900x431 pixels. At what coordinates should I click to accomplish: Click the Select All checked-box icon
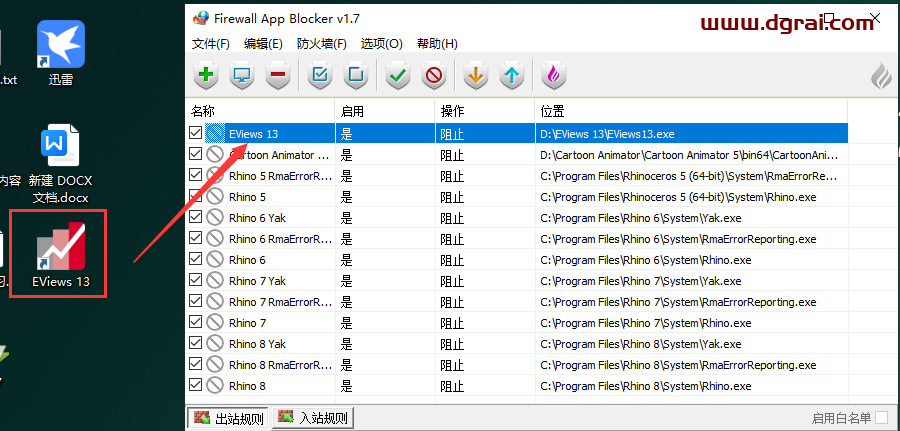point(320,75)
